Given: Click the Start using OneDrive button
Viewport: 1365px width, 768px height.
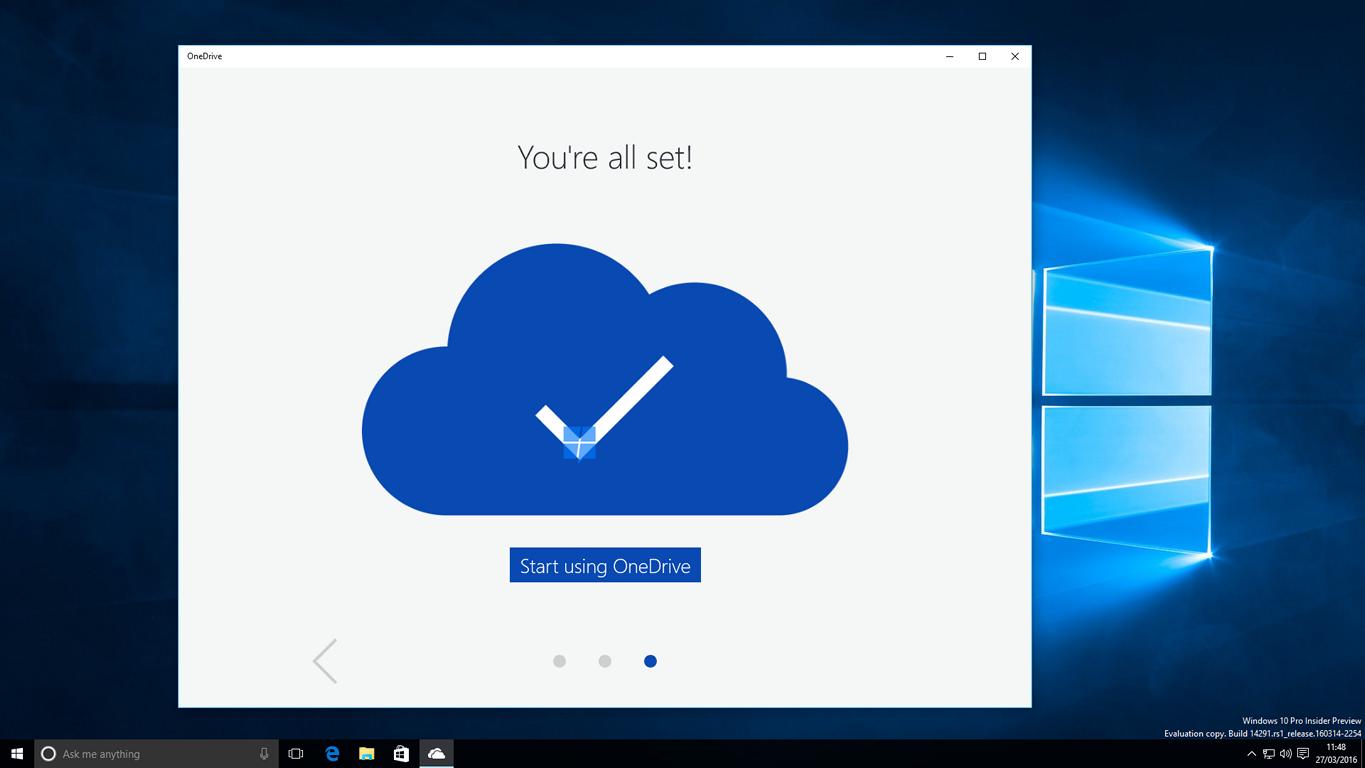Looking at the screenshot, I should pos(605,565).
